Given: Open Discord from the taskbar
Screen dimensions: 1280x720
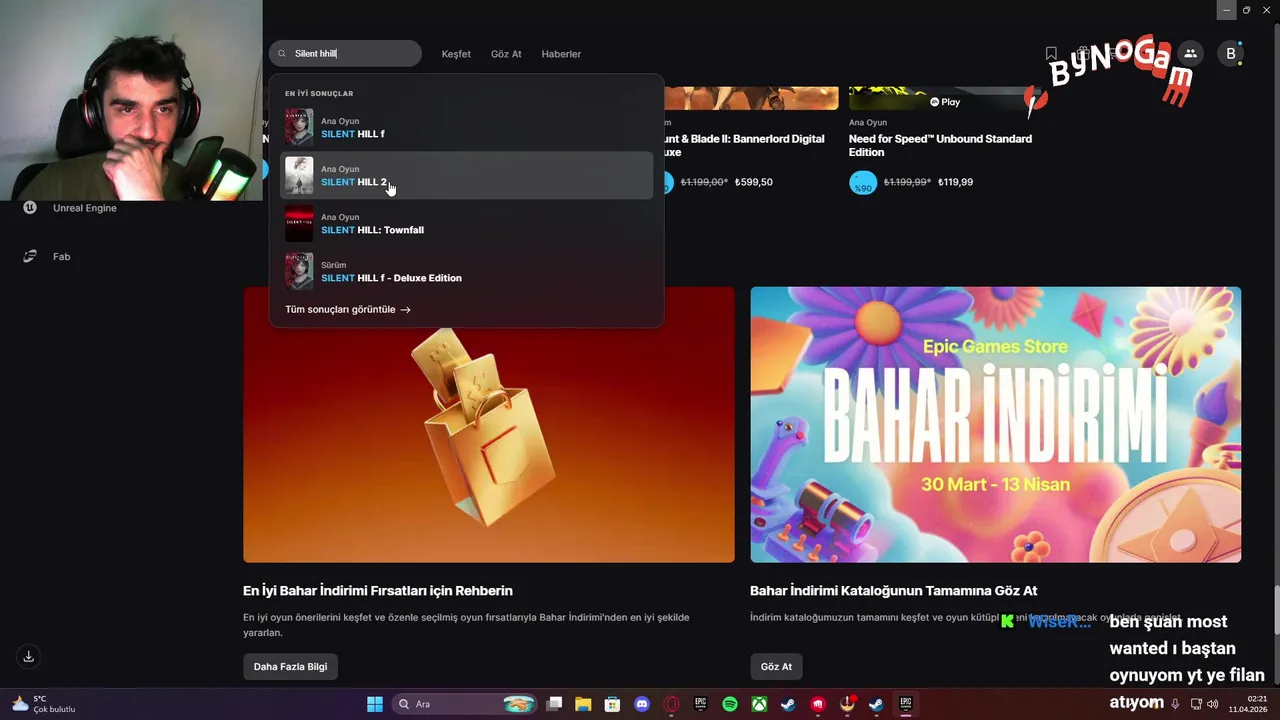Looking at the screenshot, I should pyautogui.click(x=642, y=704).
